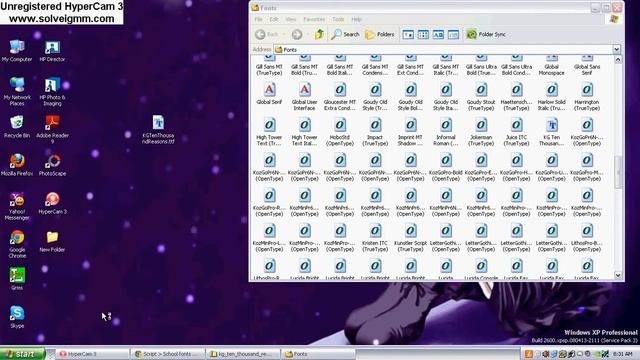Click scrollbar up arrow in Fonts window
Screen dimensions: 640x360
618,60
